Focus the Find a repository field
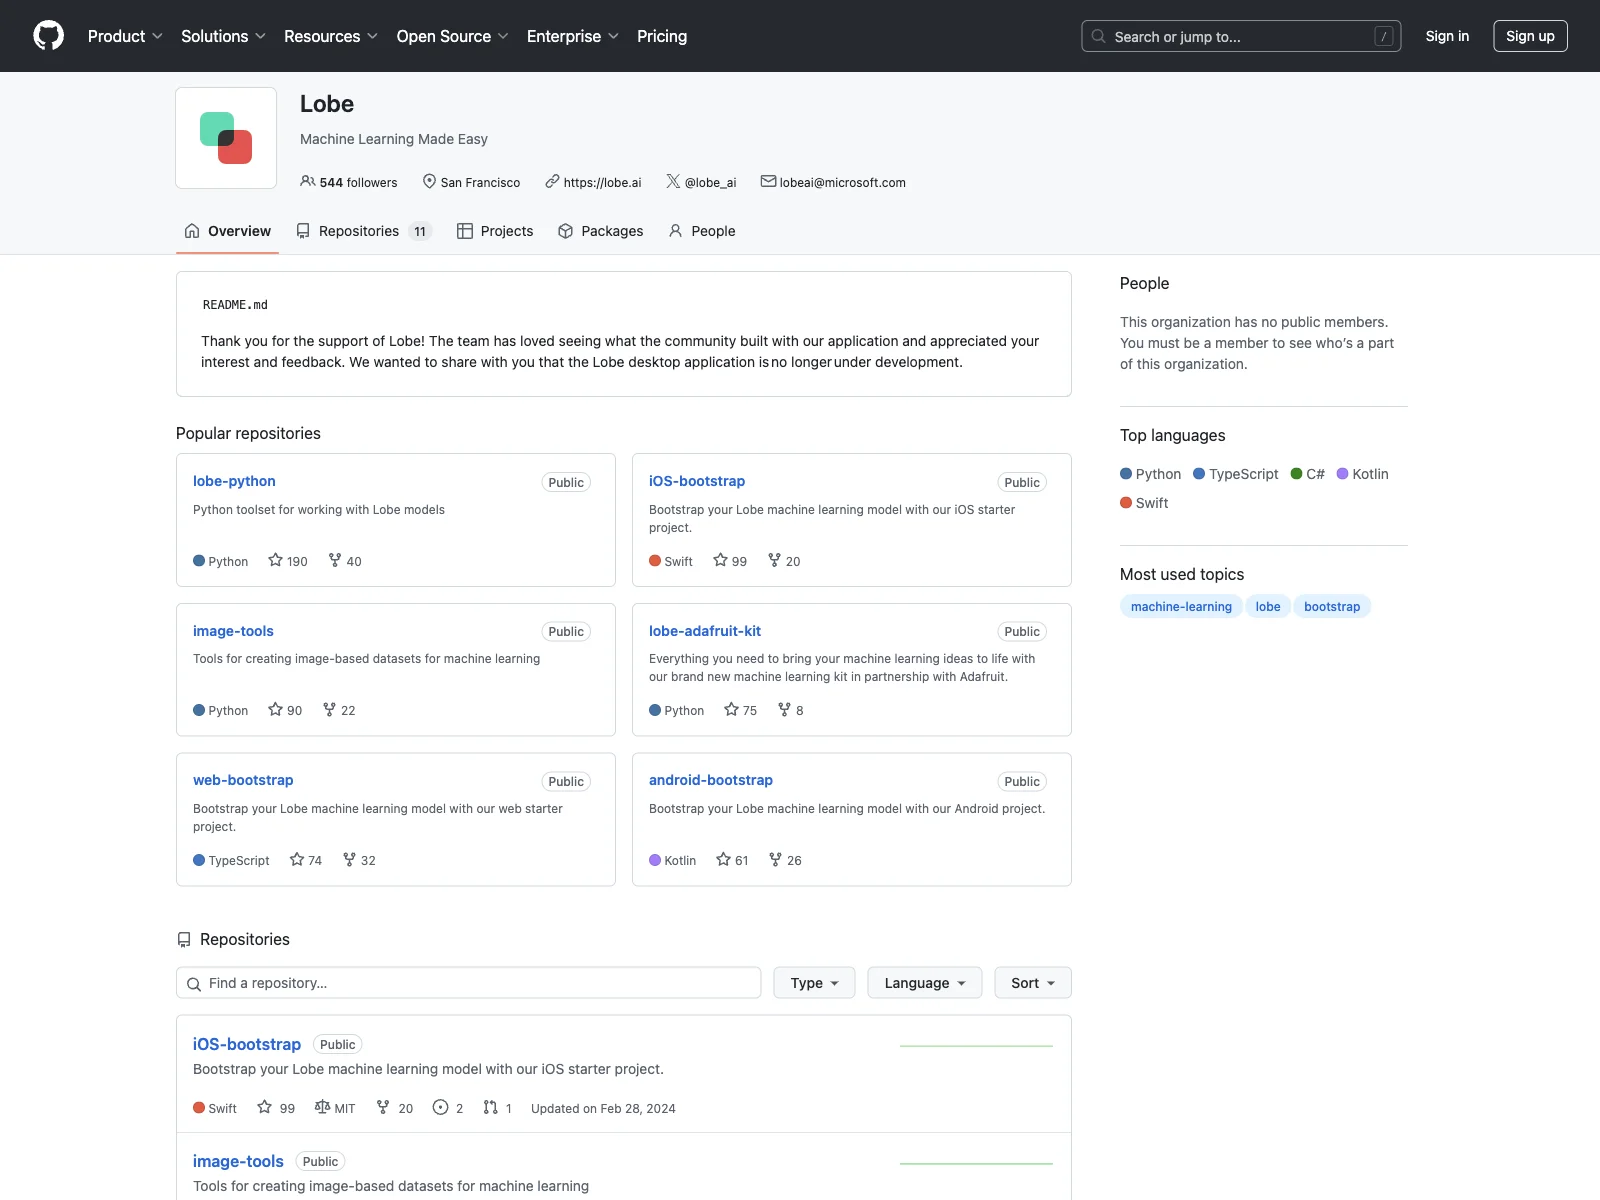Screen dimensions: 1600x1200 (469, 982)
